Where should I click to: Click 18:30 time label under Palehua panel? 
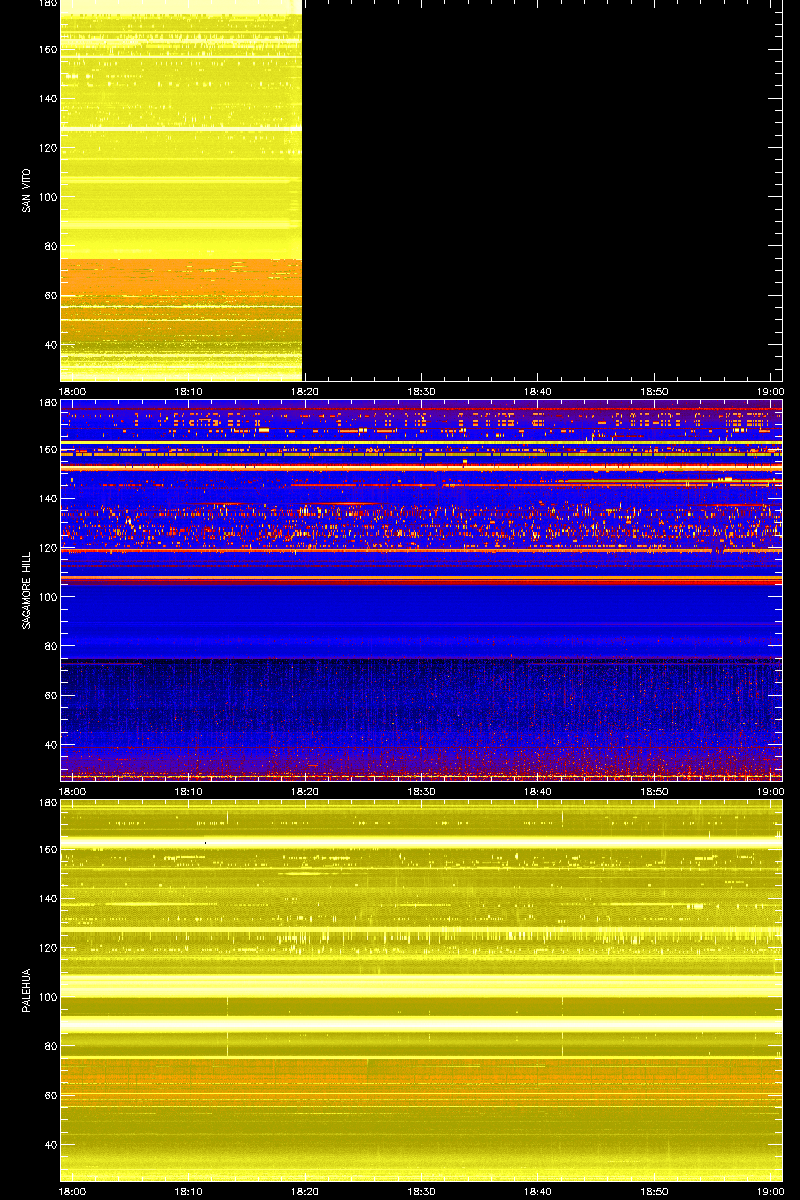(x=422, y=1191)
